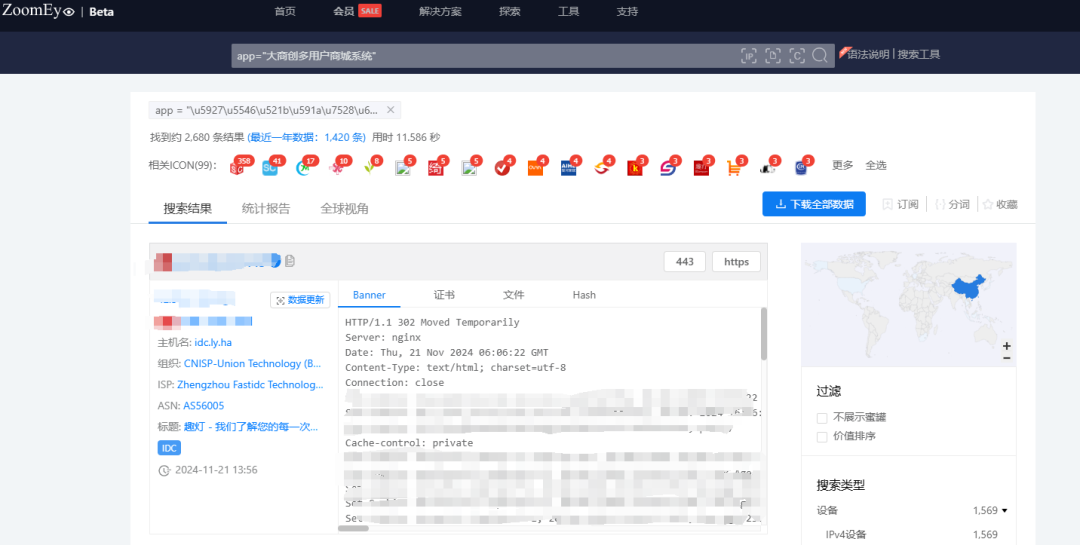This screenshot has width=1080, height=545.
Task: Click port 443 button
Action: click(x=685, y=262)
